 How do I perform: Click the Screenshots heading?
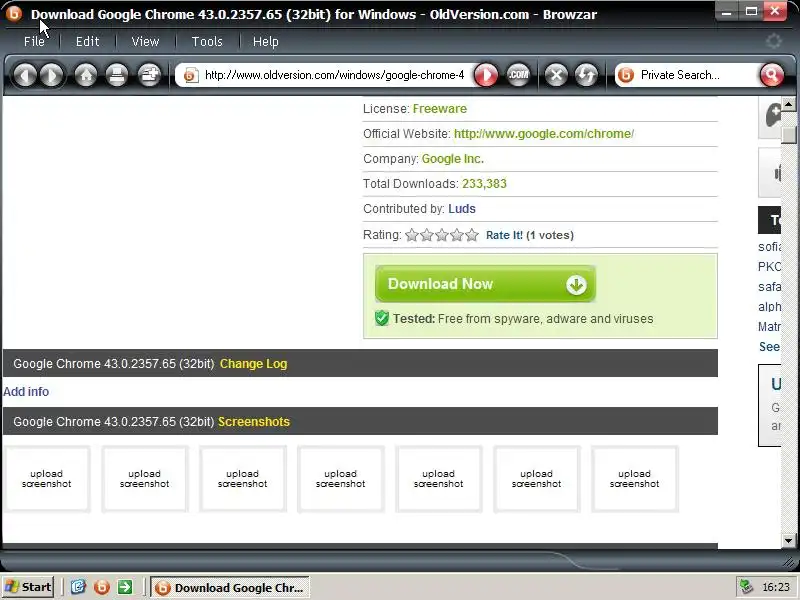254,422
